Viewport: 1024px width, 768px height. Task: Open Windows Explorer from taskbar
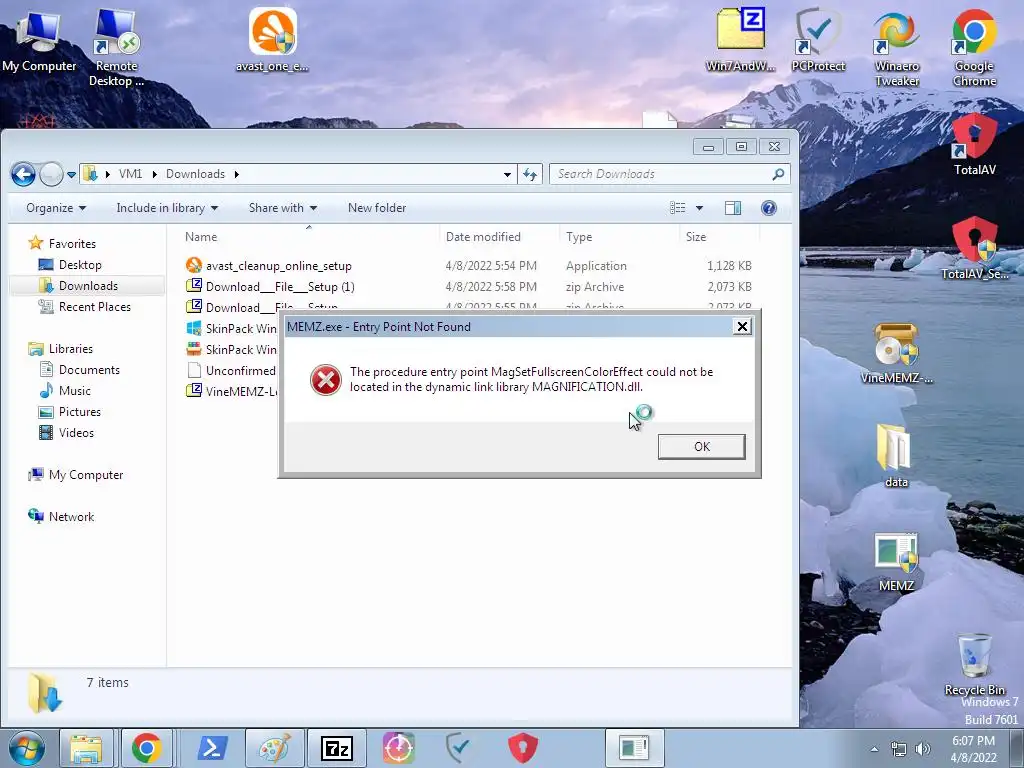click(x=86, y=748)
